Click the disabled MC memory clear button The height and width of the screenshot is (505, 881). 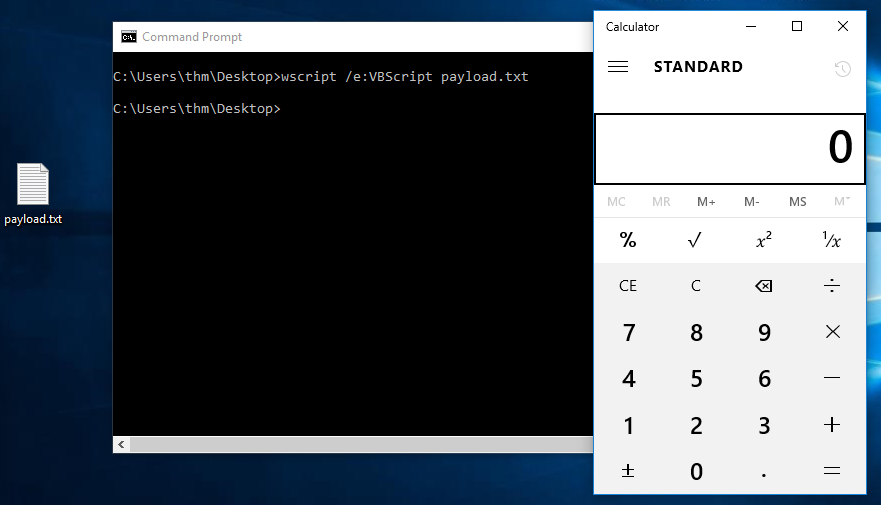click(x=616, y=202)
